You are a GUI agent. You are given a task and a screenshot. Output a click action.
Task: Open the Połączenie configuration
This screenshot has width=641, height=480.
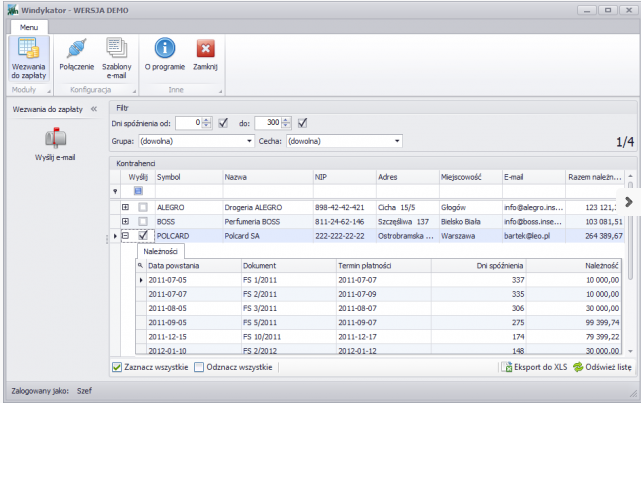[x=76, y=54]
